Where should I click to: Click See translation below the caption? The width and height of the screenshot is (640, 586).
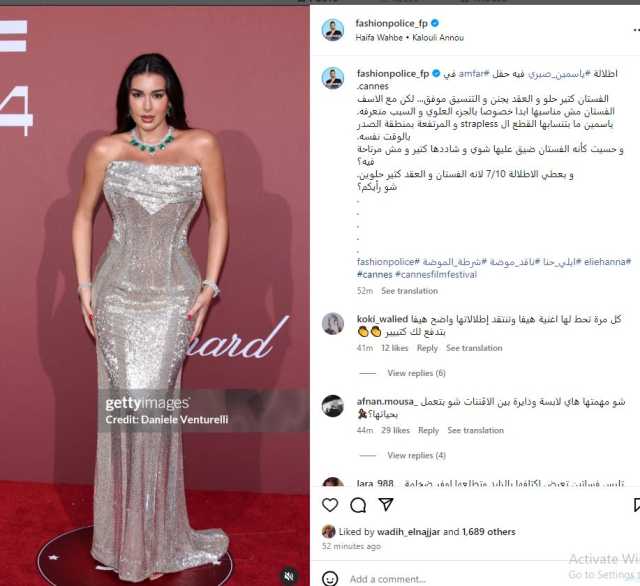click(x=409, y=291)
